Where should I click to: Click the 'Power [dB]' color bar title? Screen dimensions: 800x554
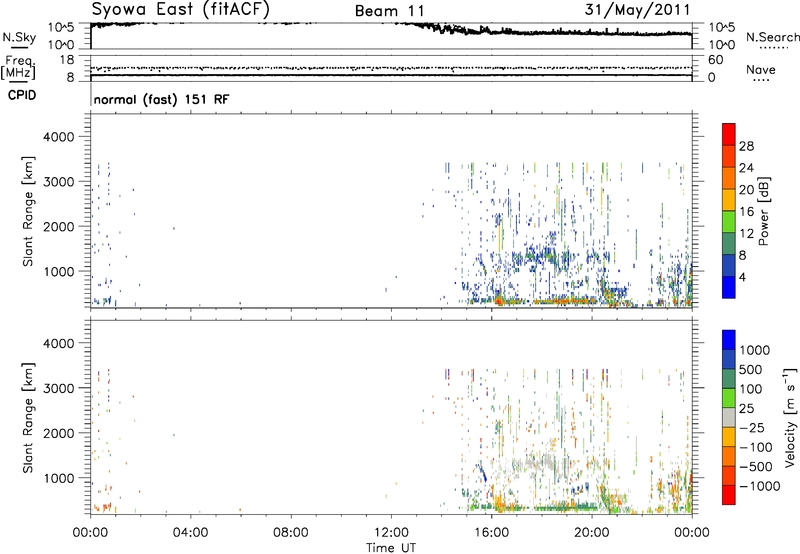(763, 211)
